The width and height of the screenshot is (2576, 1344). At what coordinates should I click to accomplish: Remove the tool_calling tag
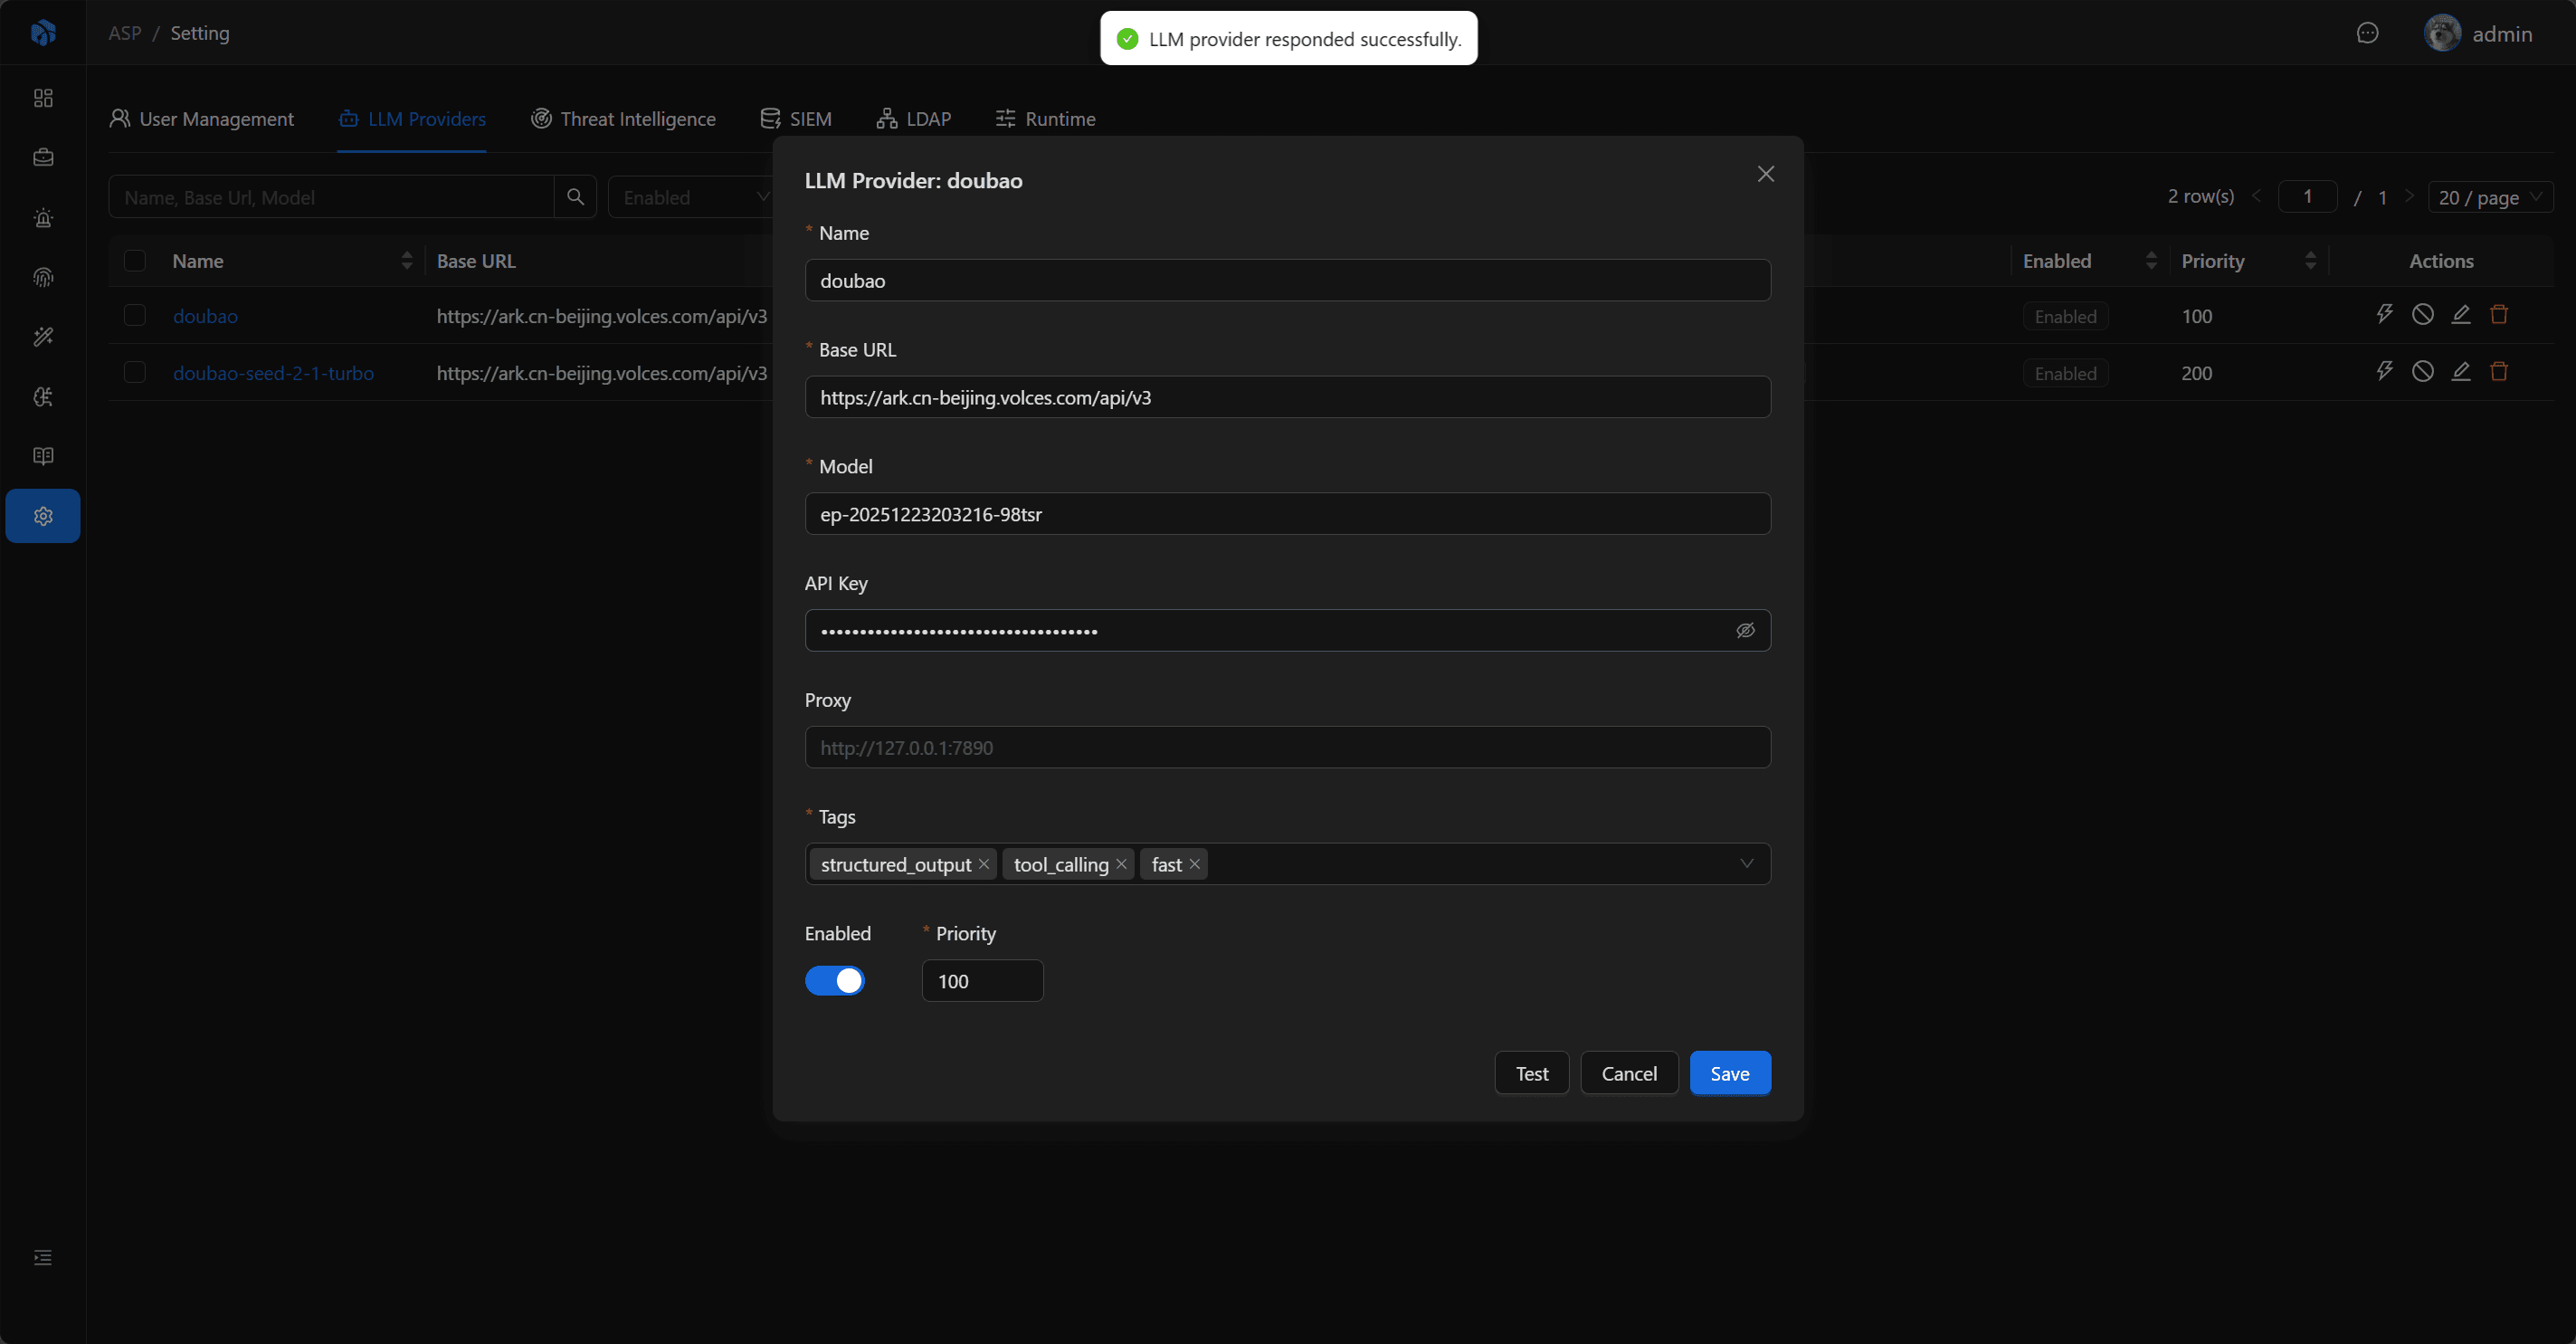click(1121, 864)
